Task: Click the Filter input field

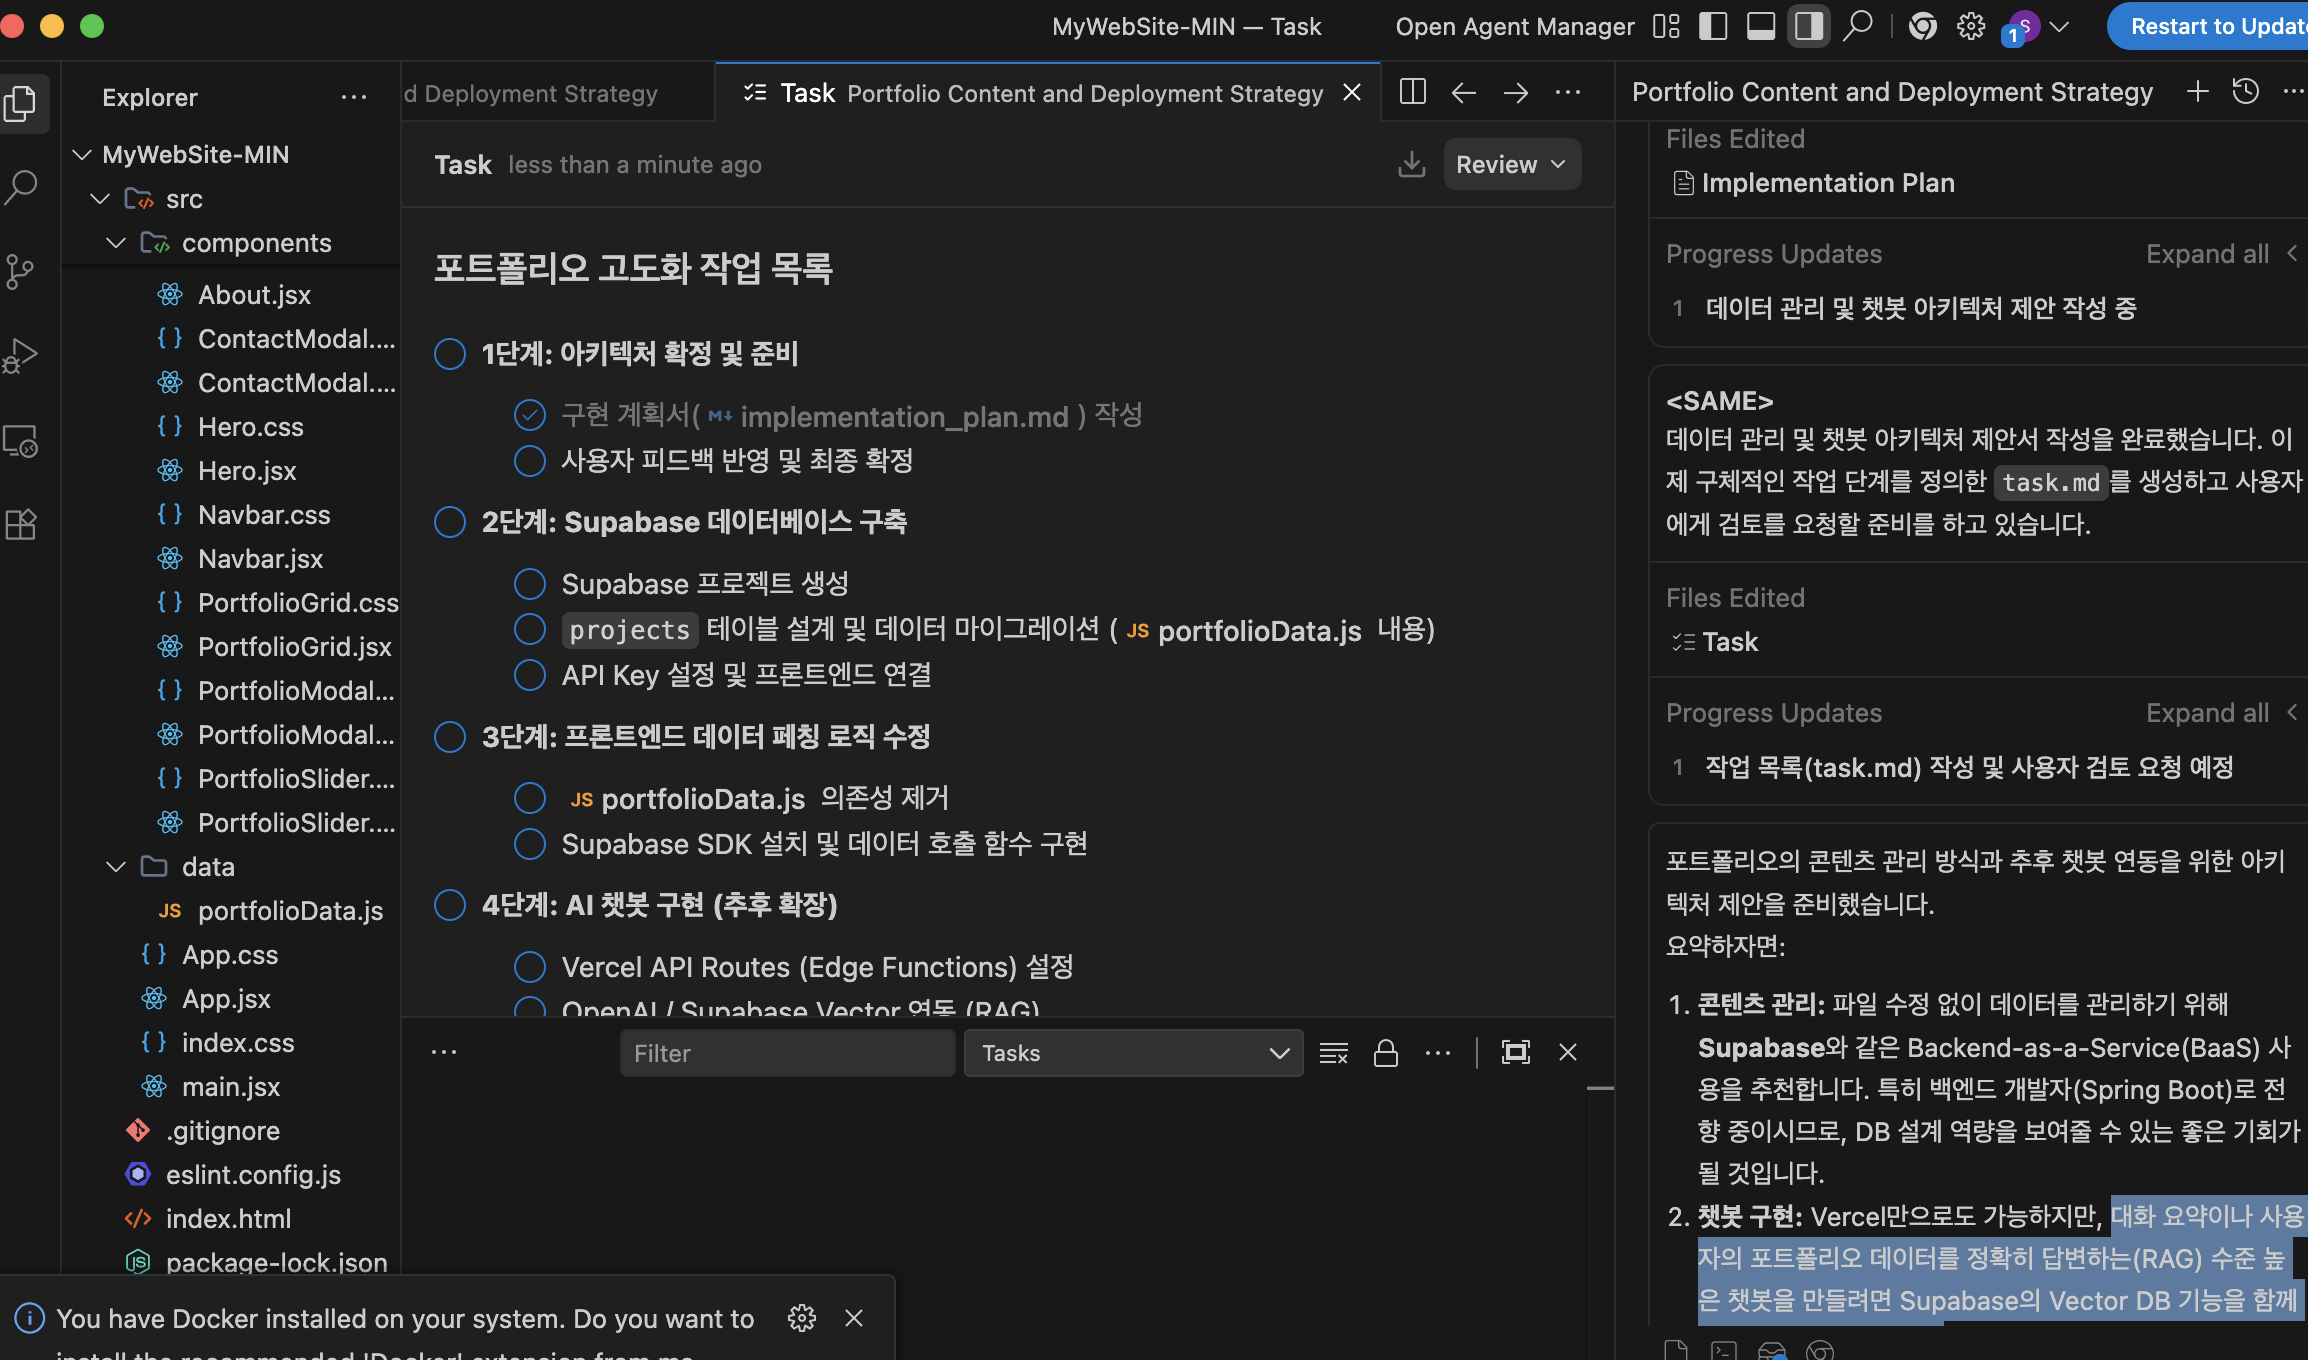Action: (786, 1053)
